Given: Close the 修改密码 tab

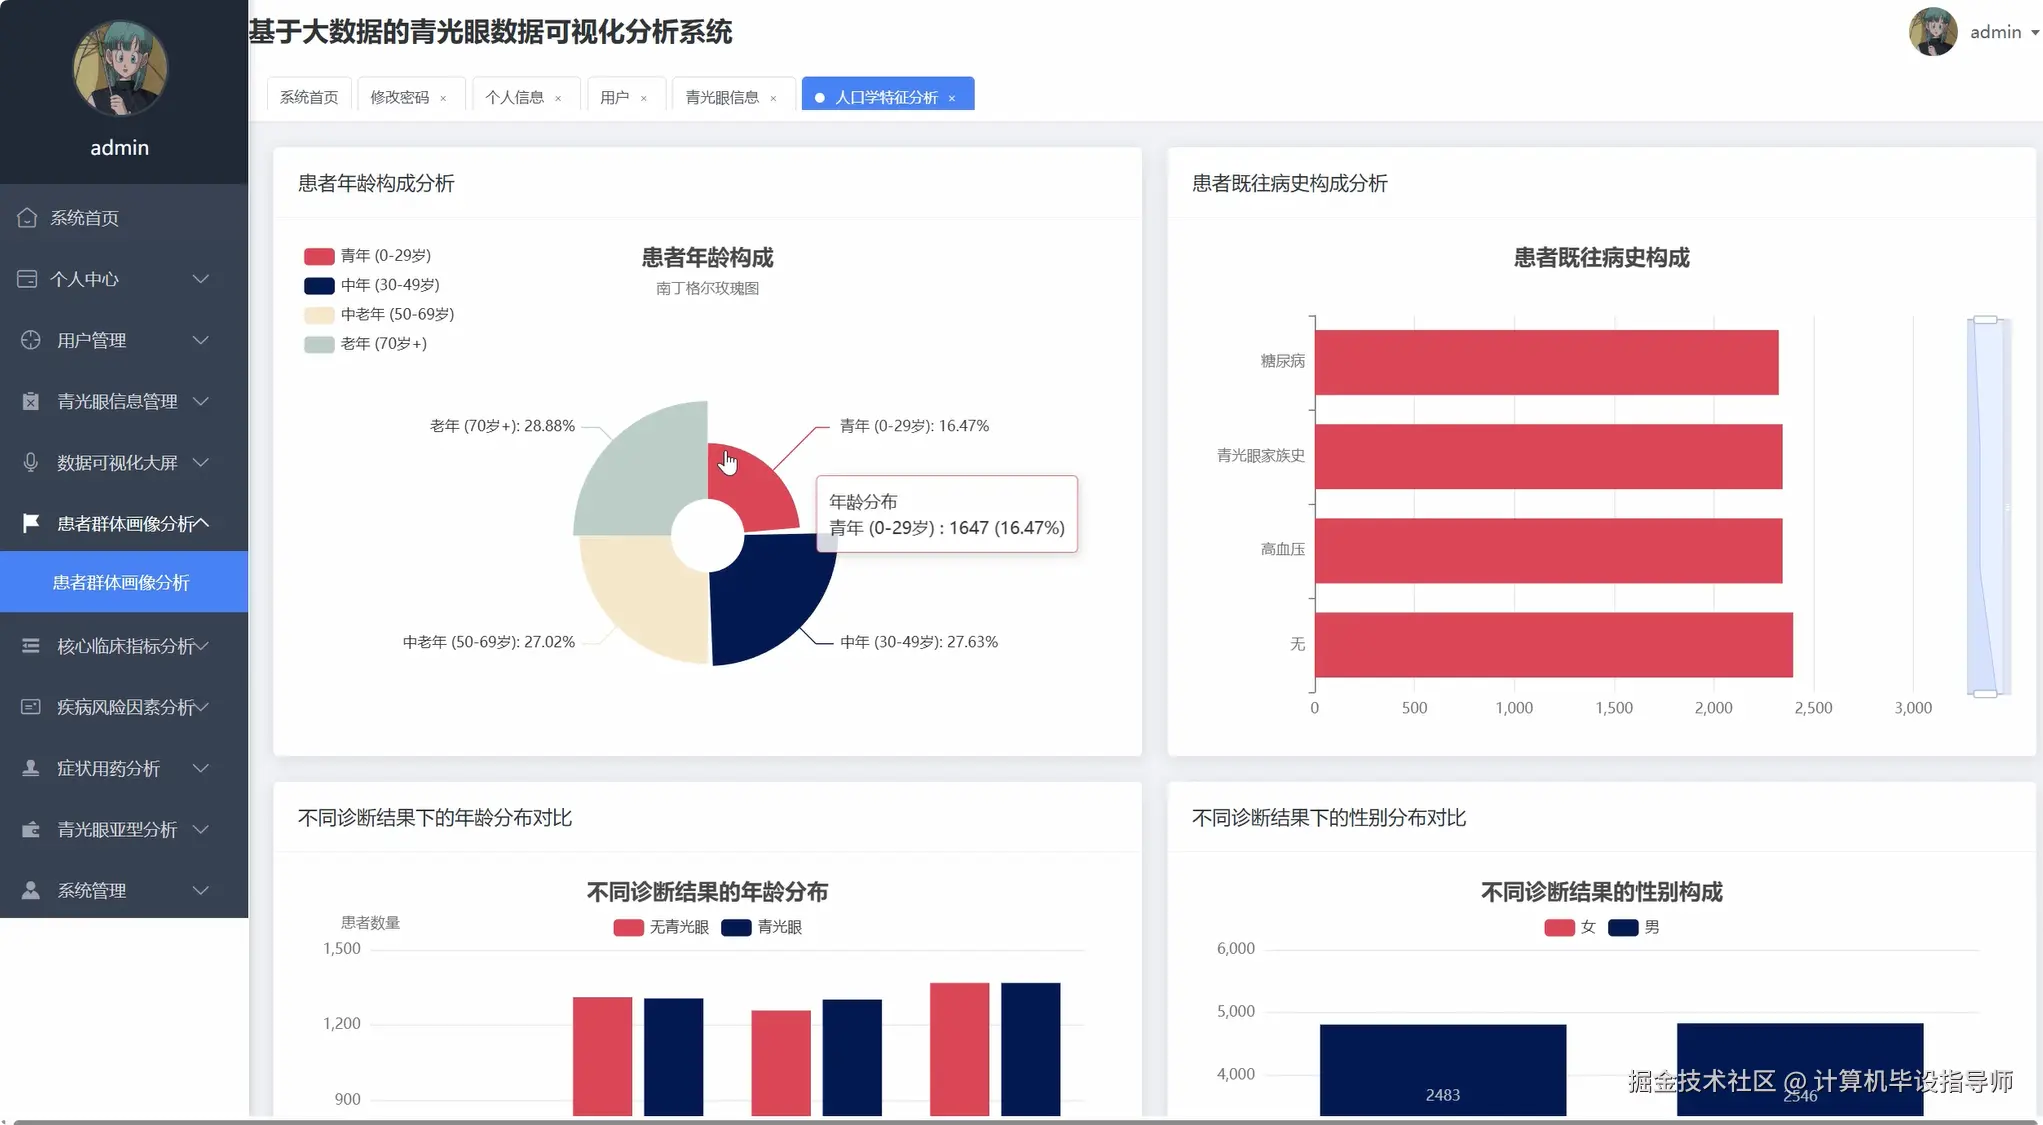Looking at the screenshot, I should click(443, 98).
